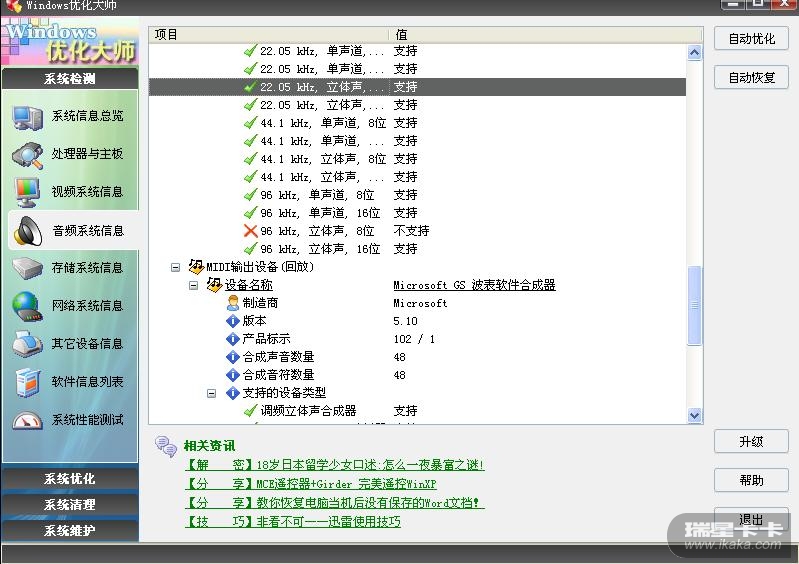Click green check for 96 kHz 单声道 8位
Image resolution: width=799 pixels, height=564 pixels.
[x=250, y=195]
